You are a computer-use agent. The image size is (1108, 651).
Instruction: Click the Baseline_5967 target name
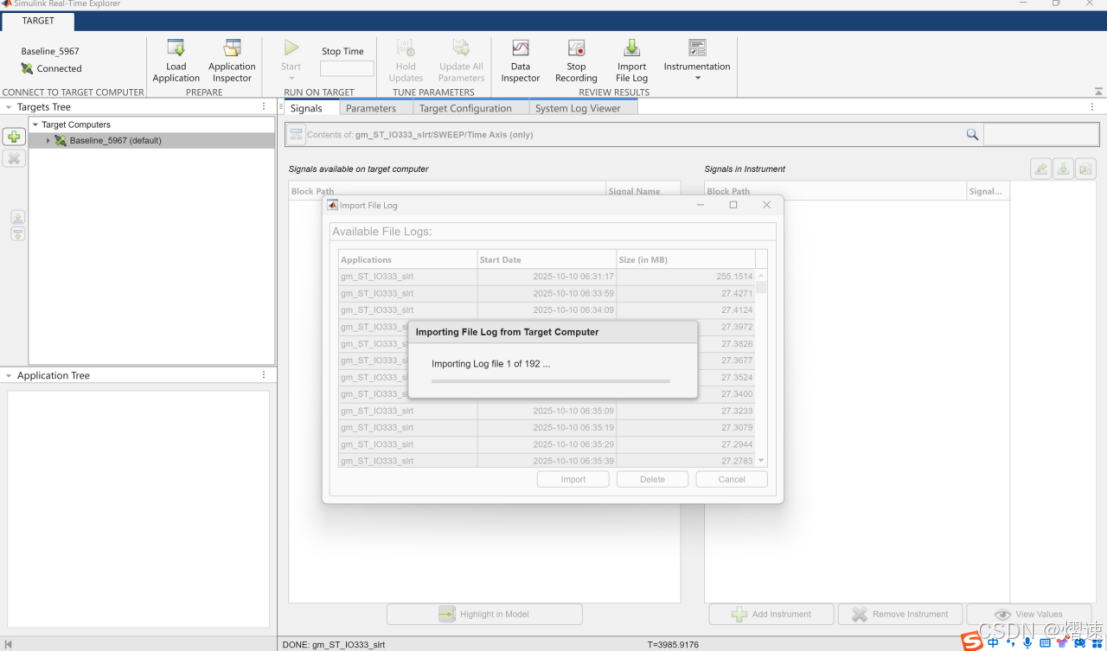click(50, 51)
